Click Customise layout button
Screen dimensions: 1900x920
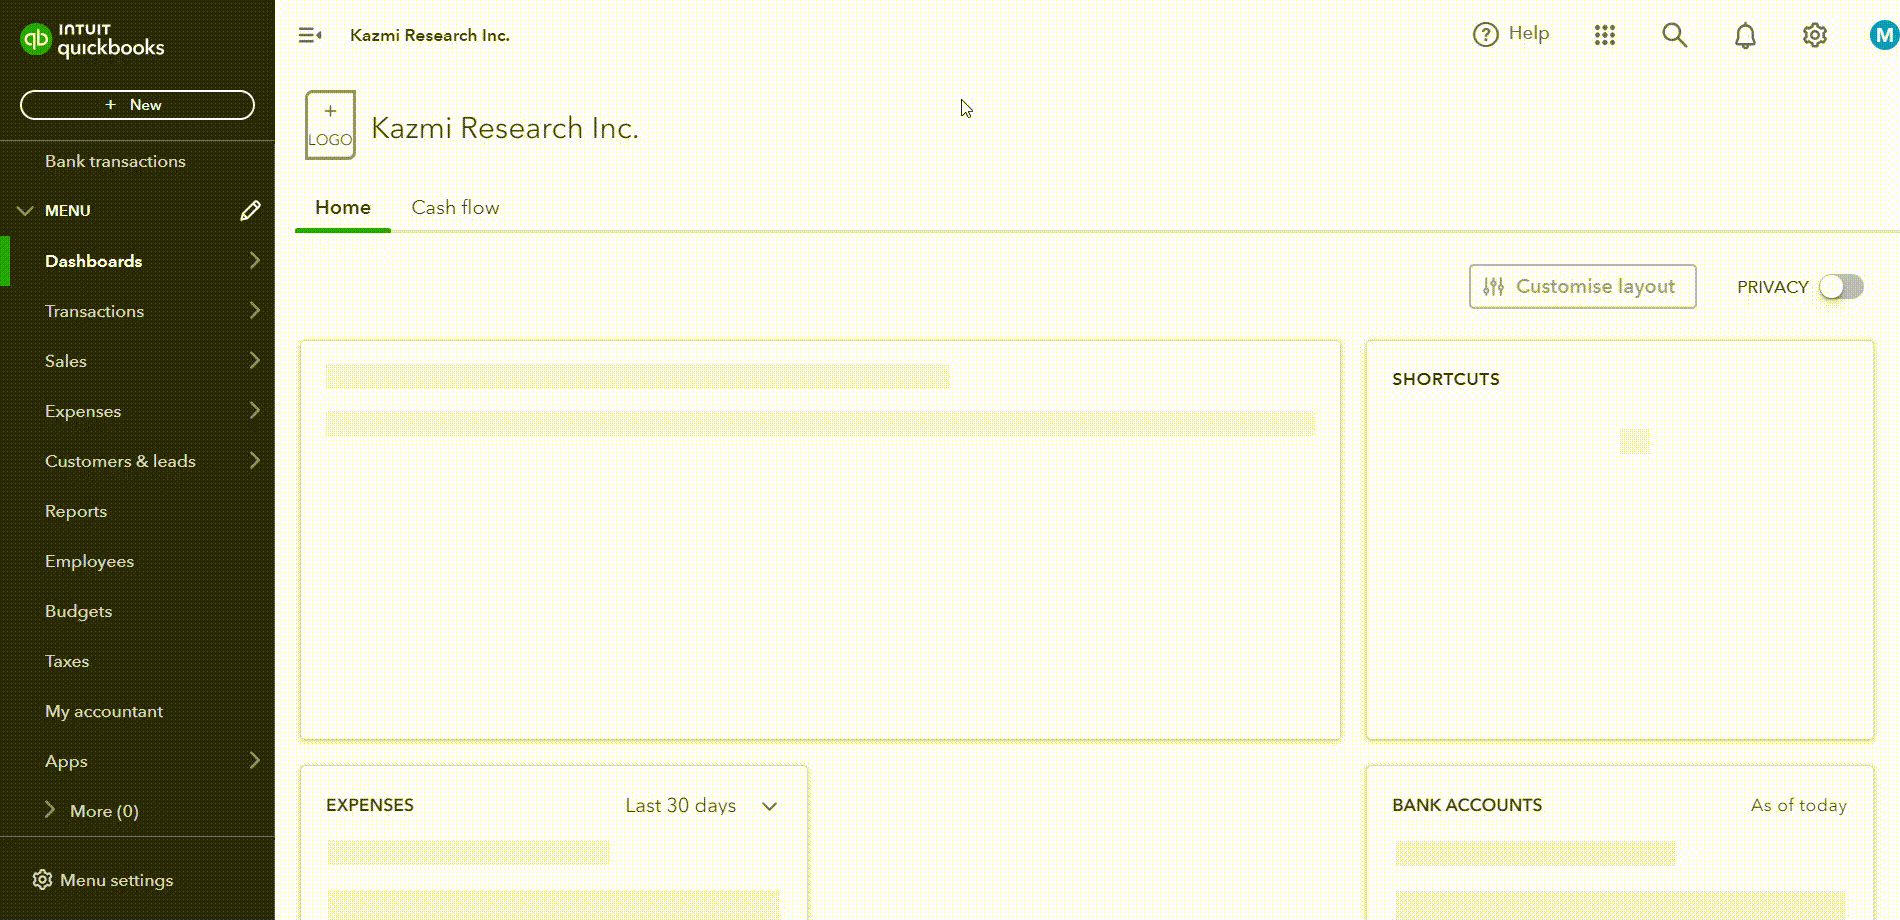pyautogui.click(x=1582, y=287)
